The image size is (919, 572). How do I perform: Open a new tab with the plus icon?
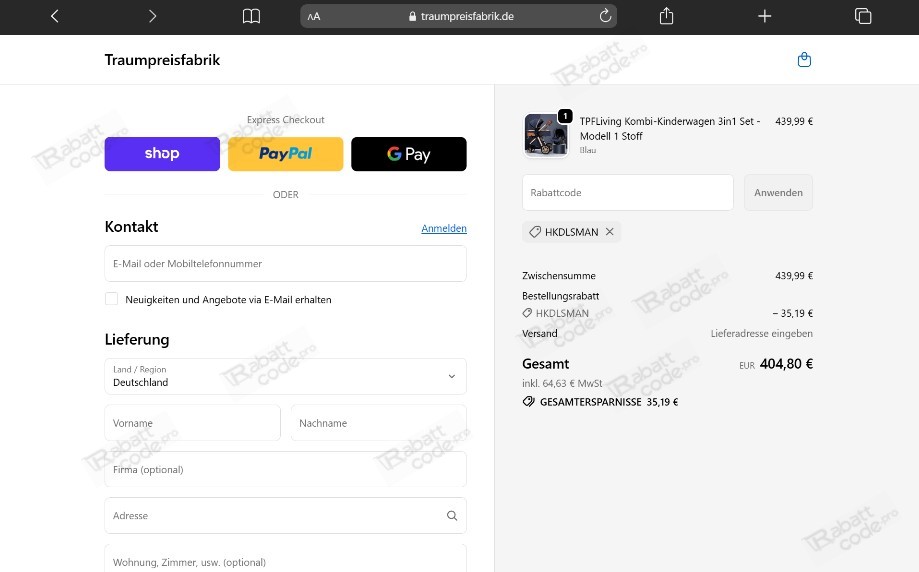pyautogui.click(x=764, y=16)
